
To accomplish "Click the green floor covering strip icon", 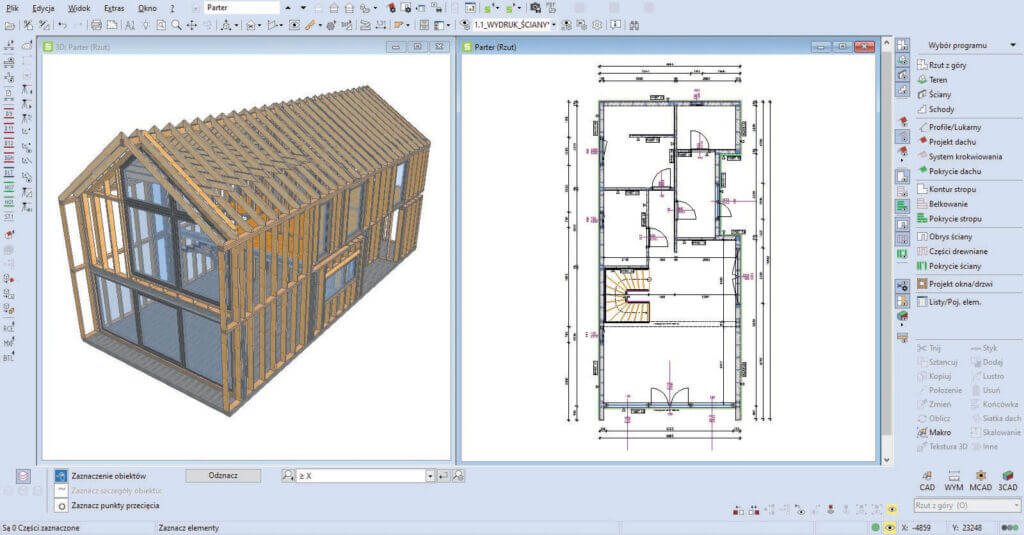I will (902, 206).
